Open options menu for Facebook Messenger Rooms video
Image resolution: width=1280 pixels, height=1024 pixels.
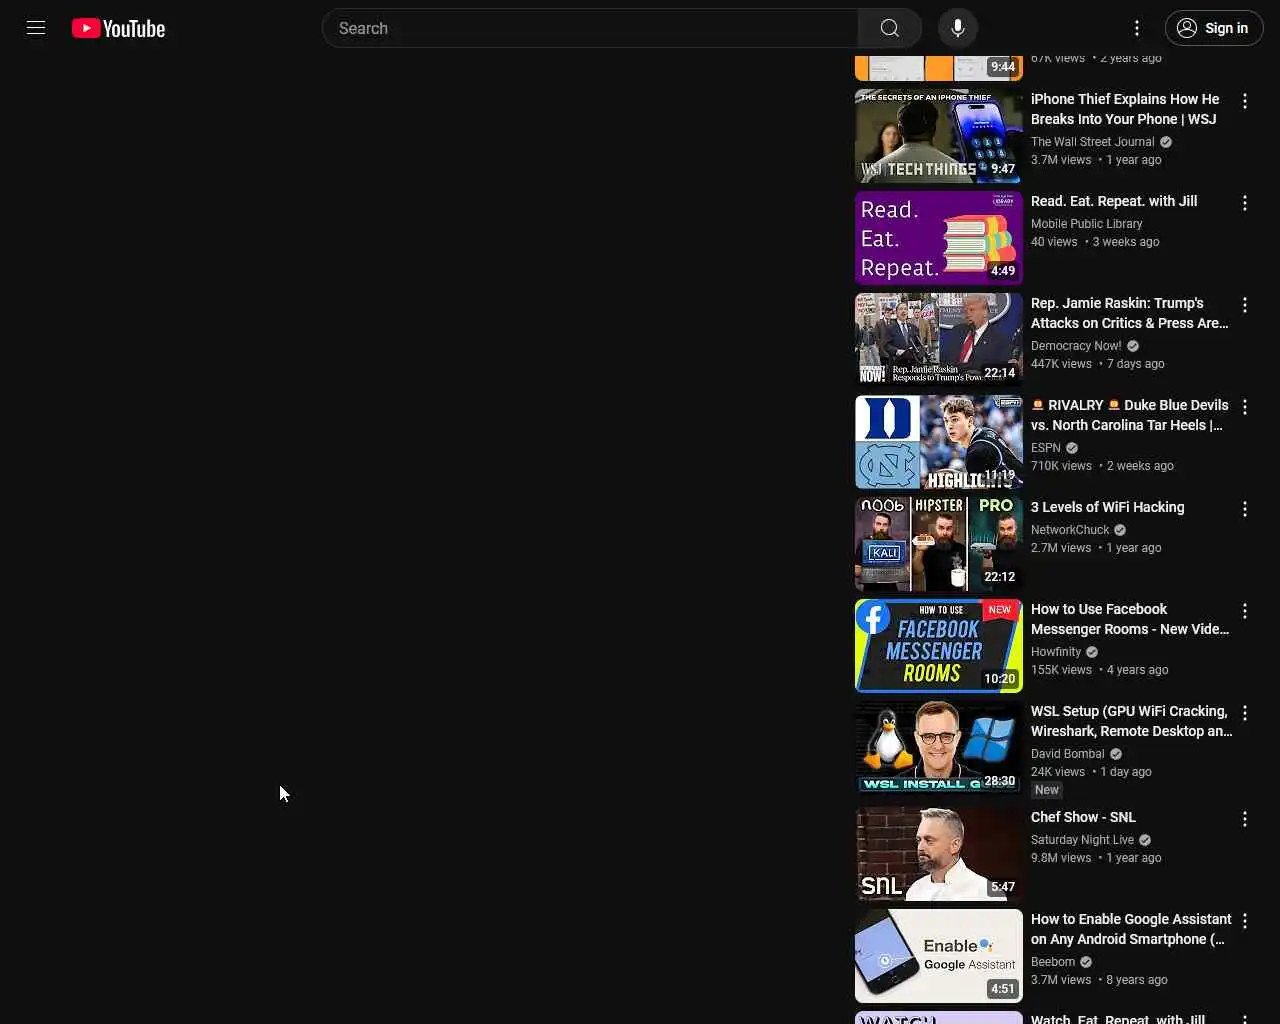[1245, 611]
